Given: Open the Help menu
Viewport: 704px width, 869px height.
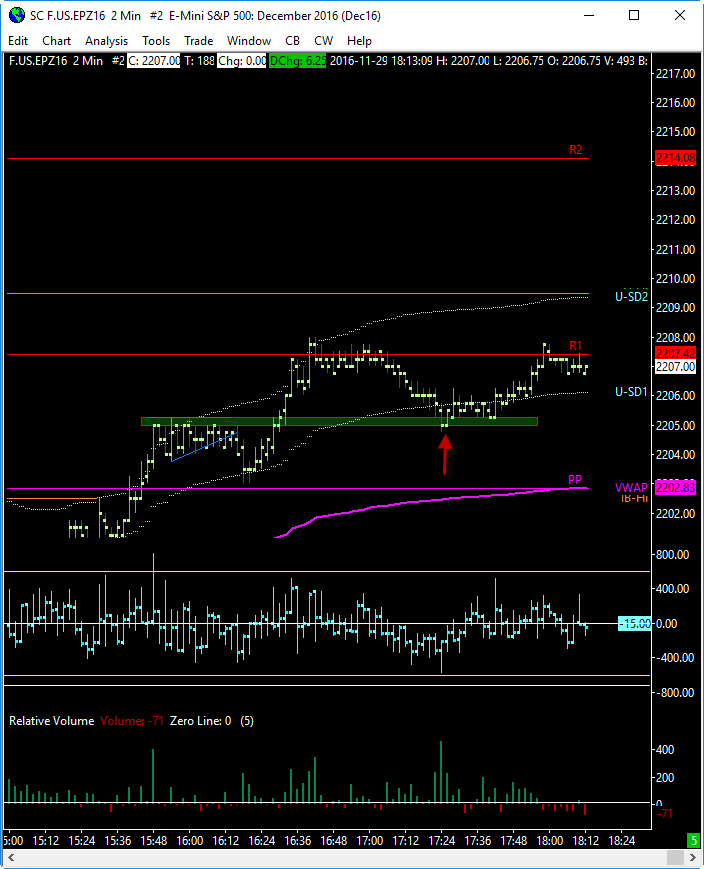Looking at the screenshot, I should (x=359, y=41).
